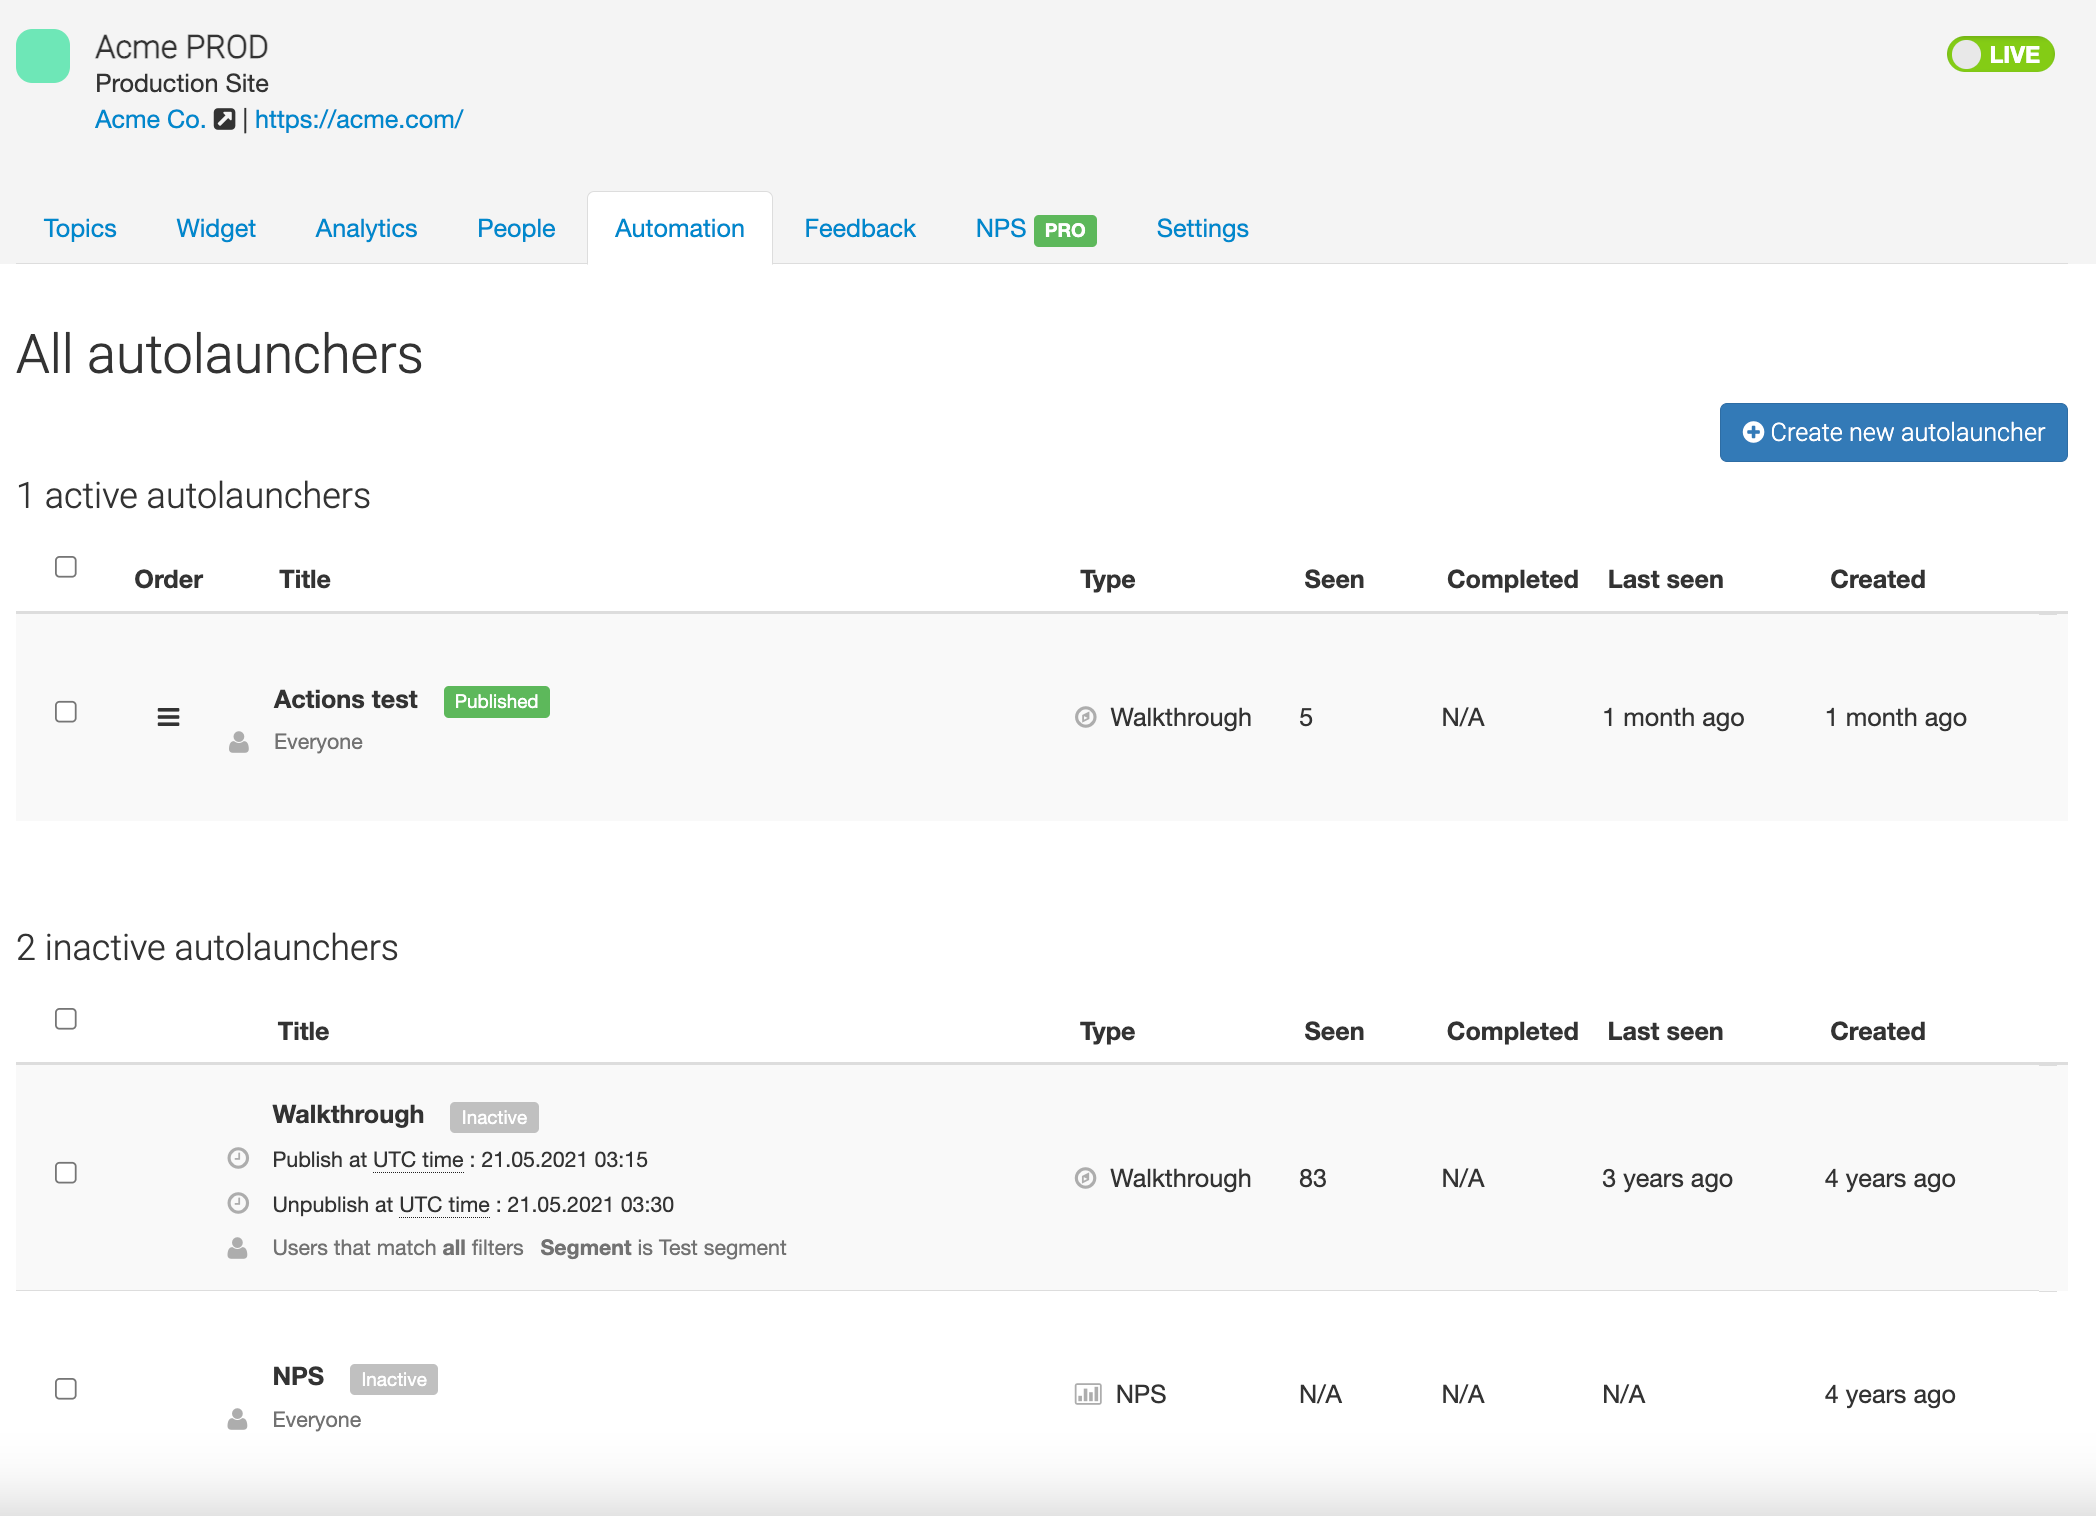2096x1516 pixels.
Task: Open the https://acme.com/ link
Action: point(358,119)
